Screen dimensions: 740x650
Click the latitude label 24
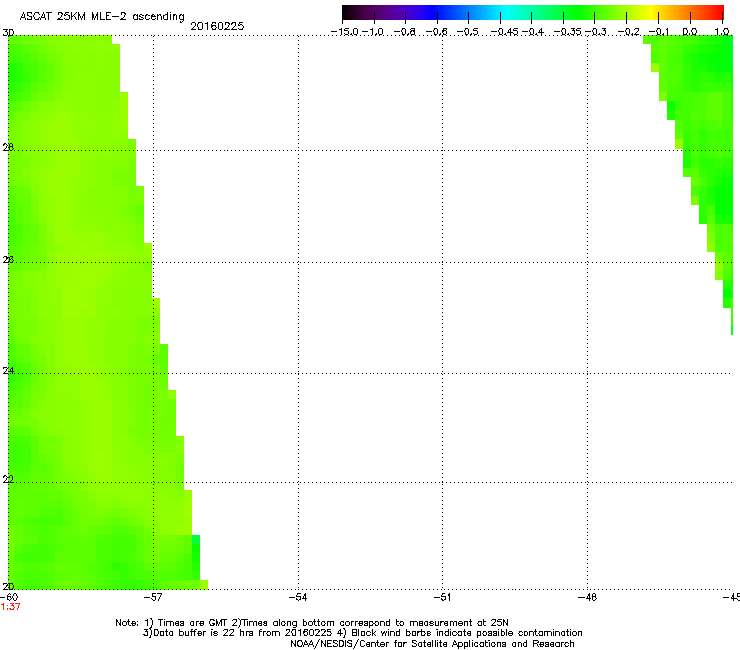pyautogui.click(x=8, y=371)
